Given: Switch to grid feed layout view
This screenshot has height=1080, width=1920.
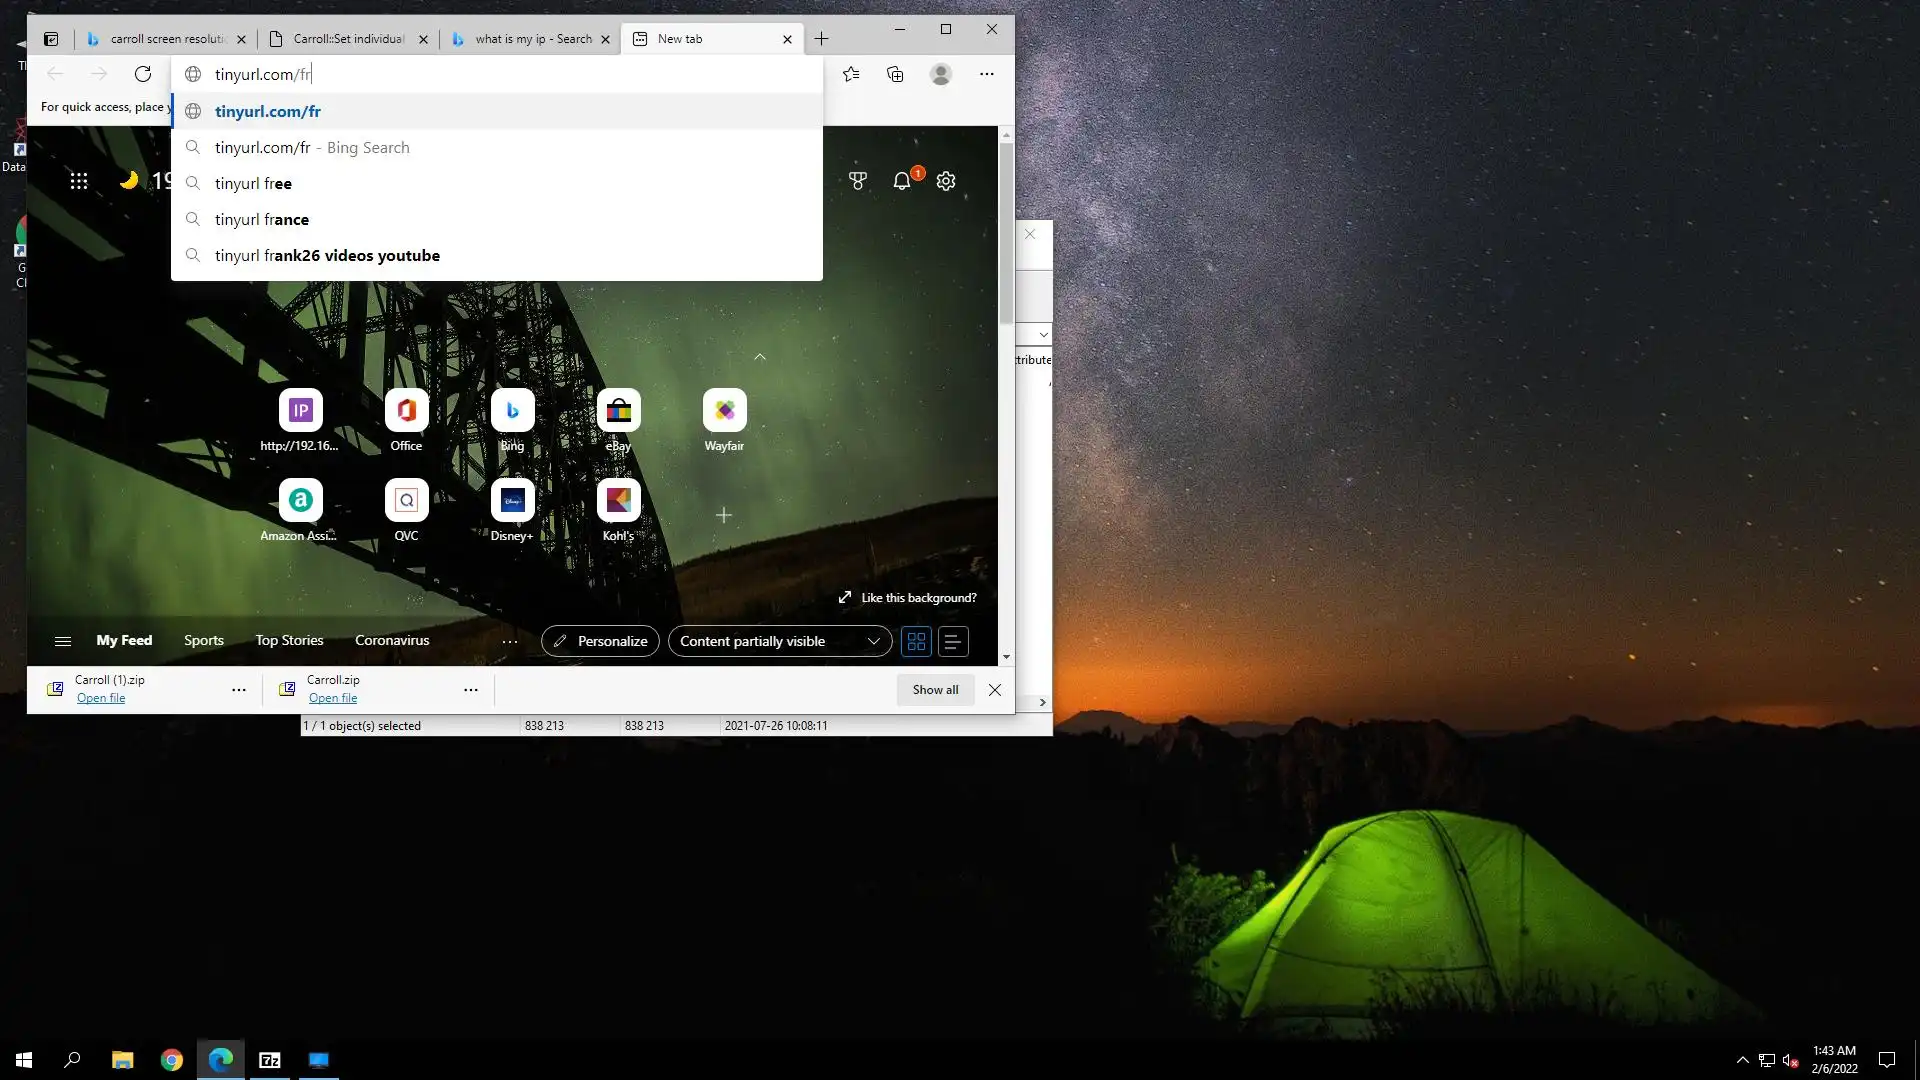Looking at the screenshot, I should 916,641.
